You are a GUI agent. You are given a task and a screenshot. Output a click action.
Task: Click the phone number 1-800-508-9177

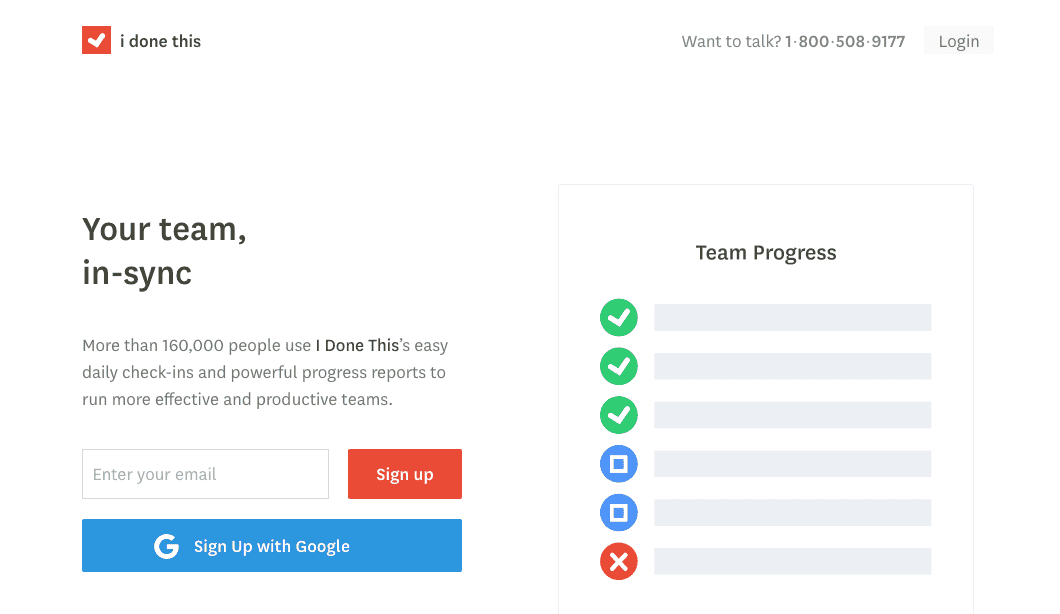point(845,41)
